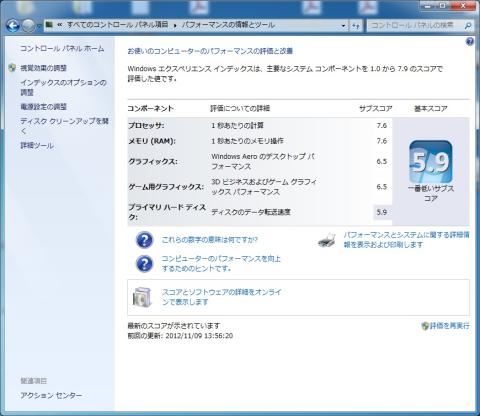This screenshot has width=480, height=416.
Task: Click 評価を再実行 link
Action: click(x=449, y=326)
